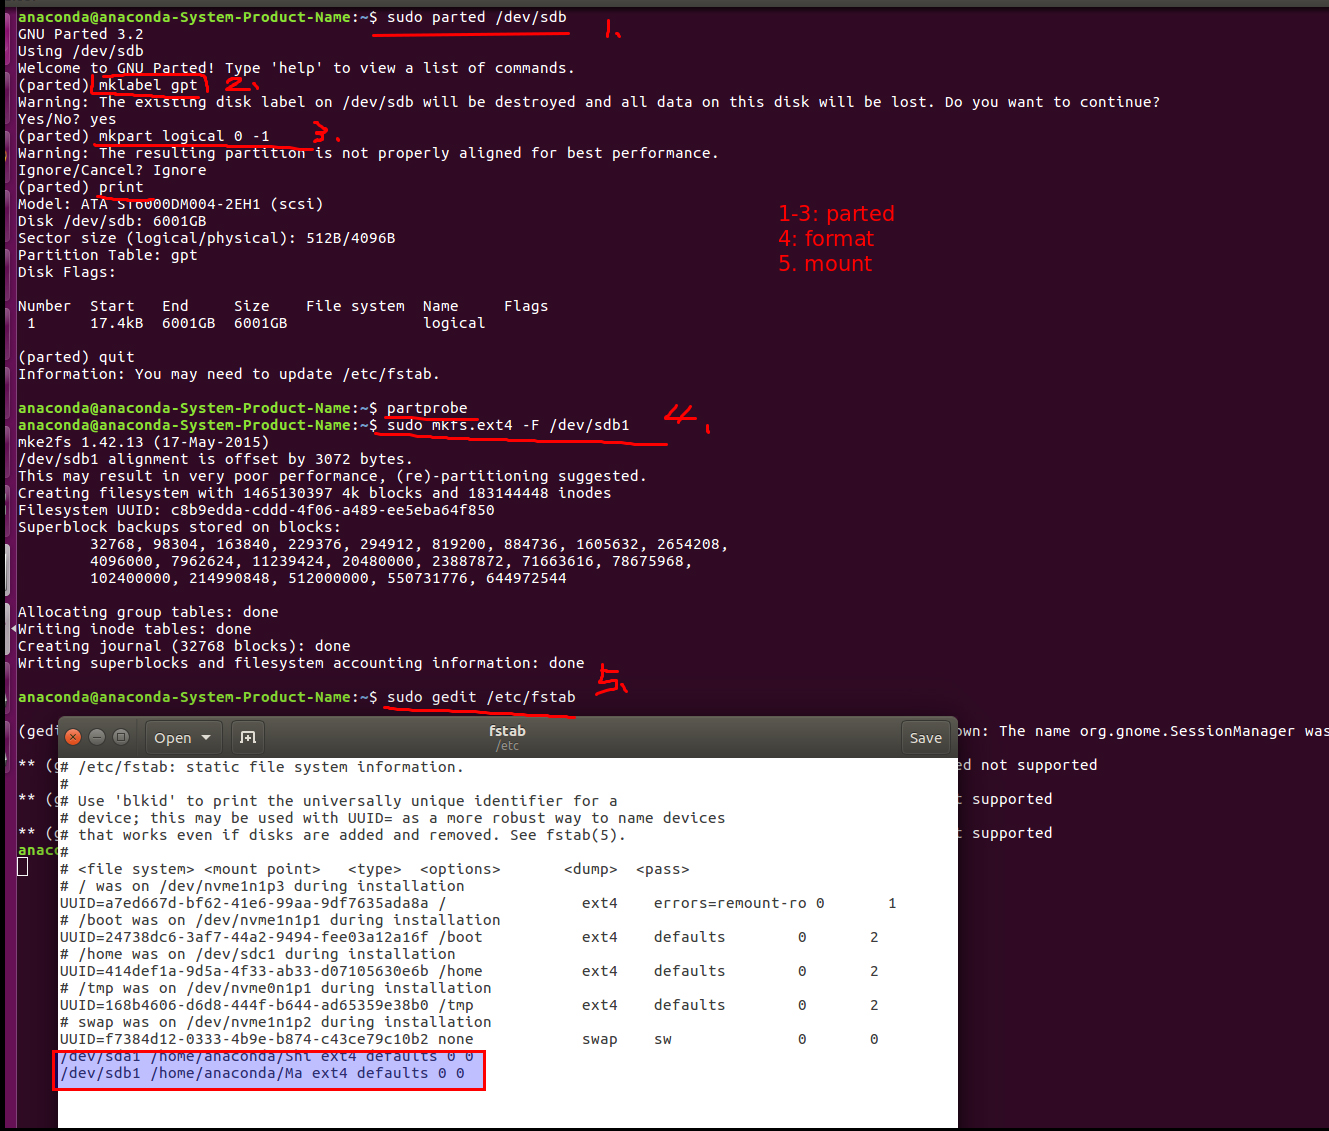Save the fstab file in gedit
1329x1131 pixels.
pos(925,737)
